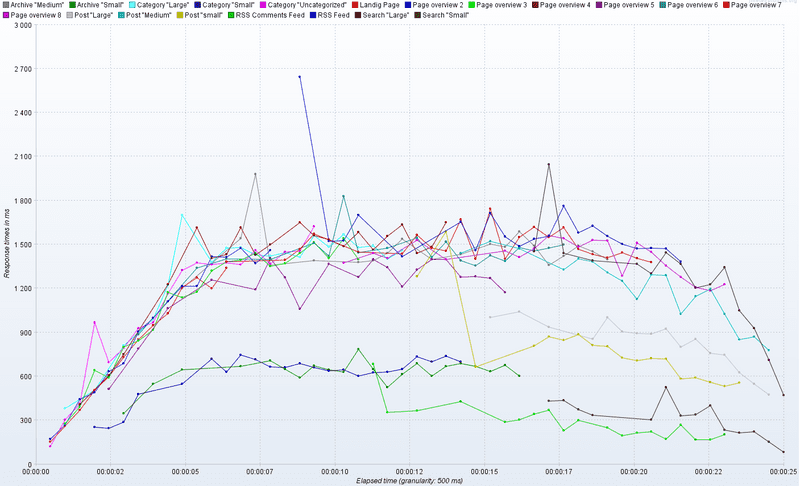Viewport: 800px width, 486px height.
Task: Click the "Elapsed time (granularity: 500 ms)" axis title
Action: (410, 481)
